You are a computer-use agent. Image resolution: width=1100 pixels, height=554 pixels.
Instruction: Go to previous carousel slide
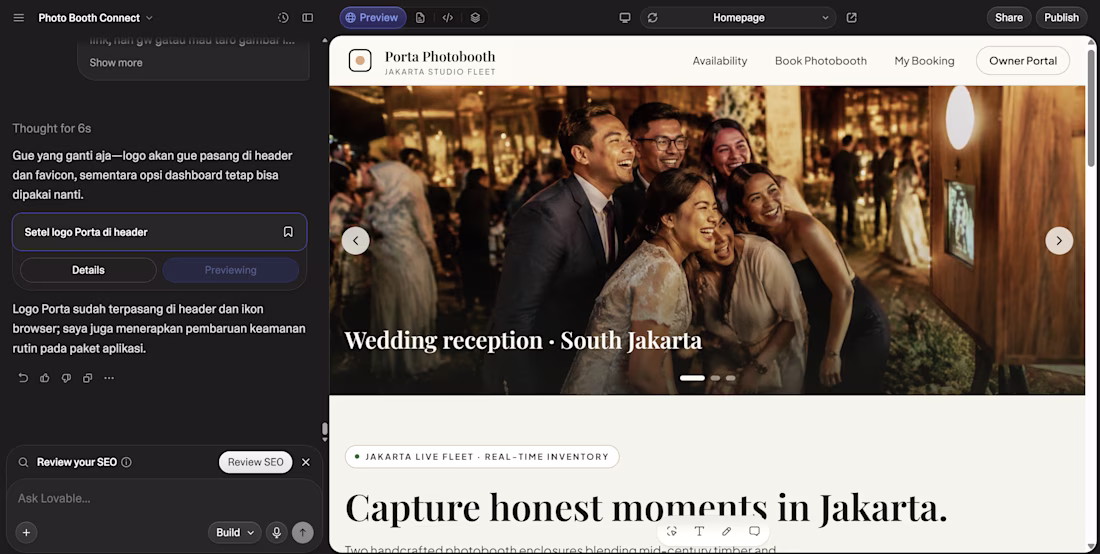point(356,241)
